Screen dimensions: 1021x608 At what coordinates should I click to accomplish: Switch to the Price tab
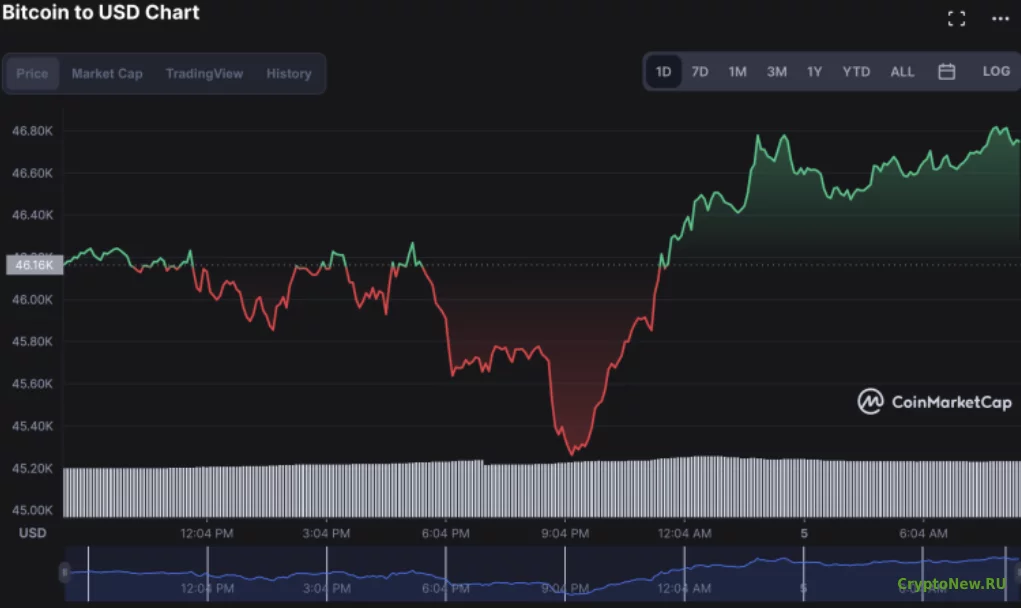32,74
